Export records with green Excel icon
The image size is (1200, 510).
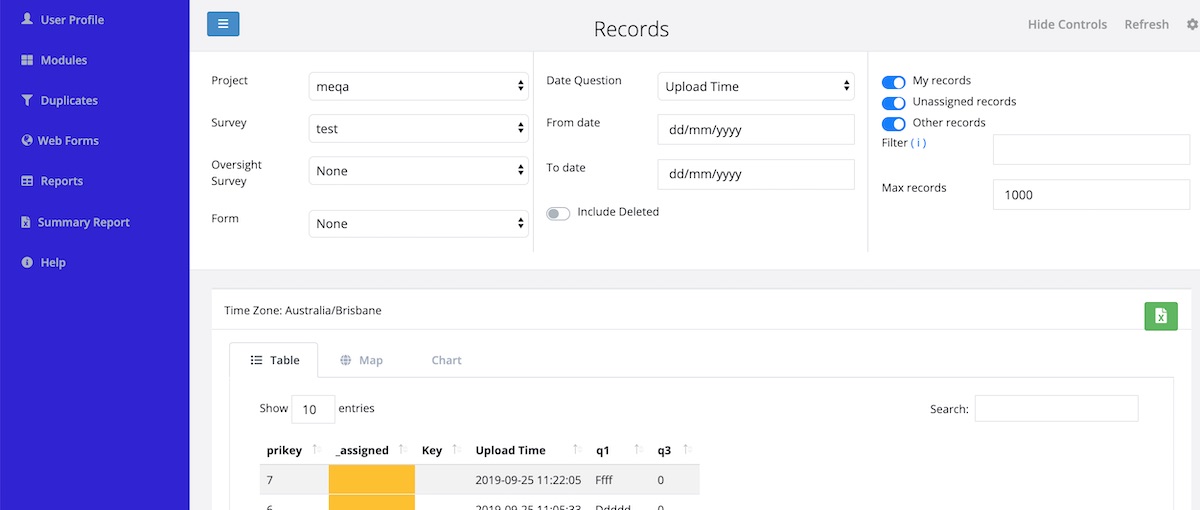pos(1161,316)
